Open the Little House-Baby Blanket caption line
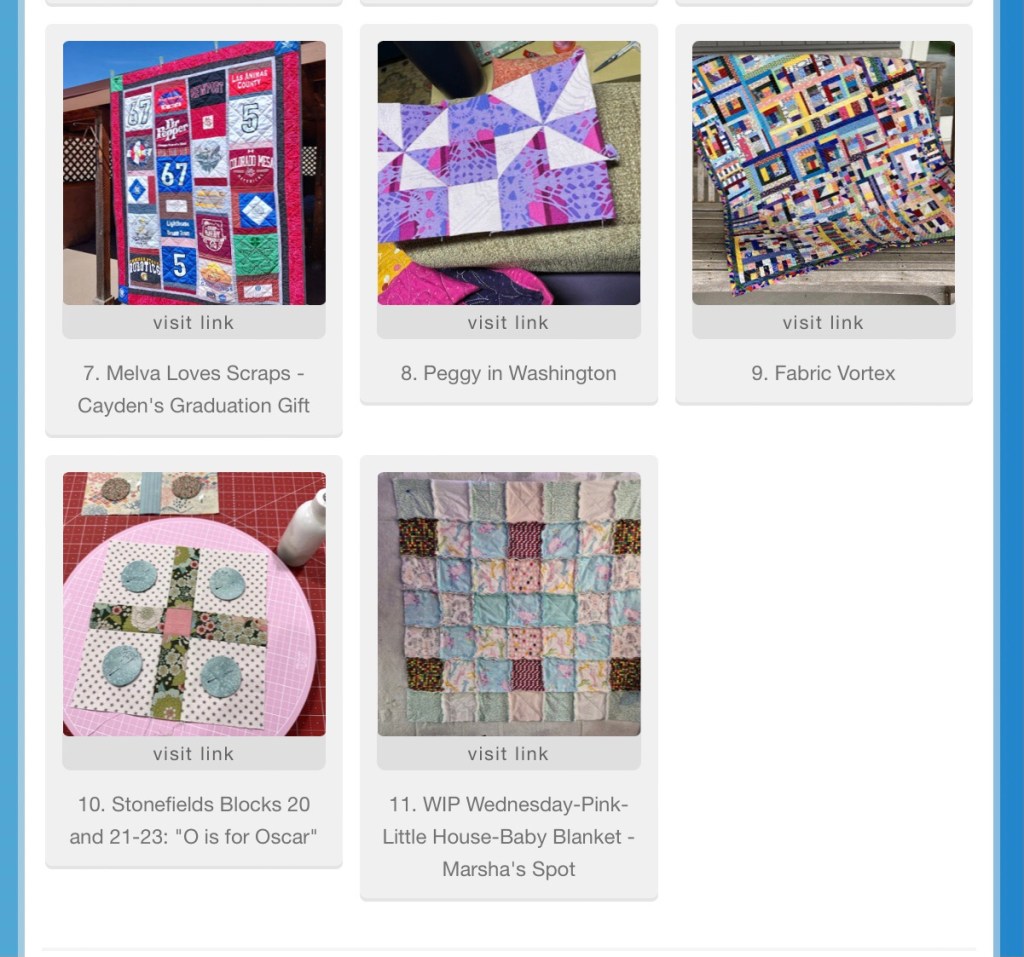1024x957 pixels. (x=509, y=837)
